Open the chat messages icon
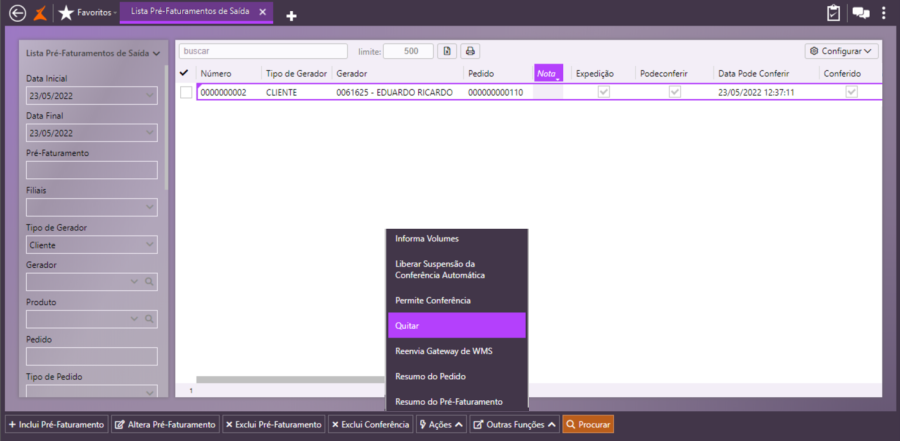The width and height of the screenshot is (900, 441). pyautogui.click(x=861, y=13)
